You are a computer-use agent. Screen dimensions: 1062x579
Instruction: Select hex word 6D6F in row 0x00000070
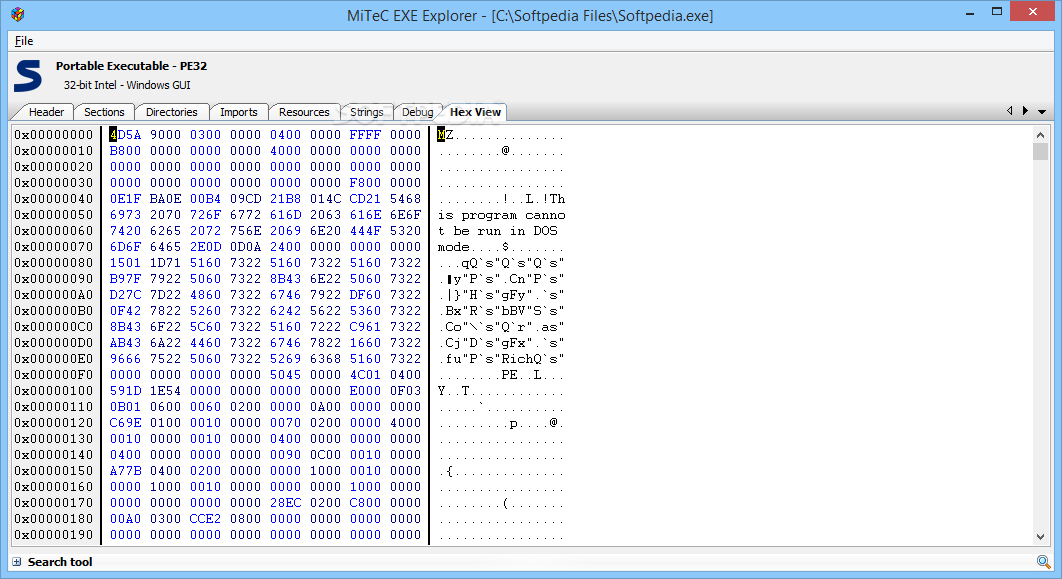point(125,247)
